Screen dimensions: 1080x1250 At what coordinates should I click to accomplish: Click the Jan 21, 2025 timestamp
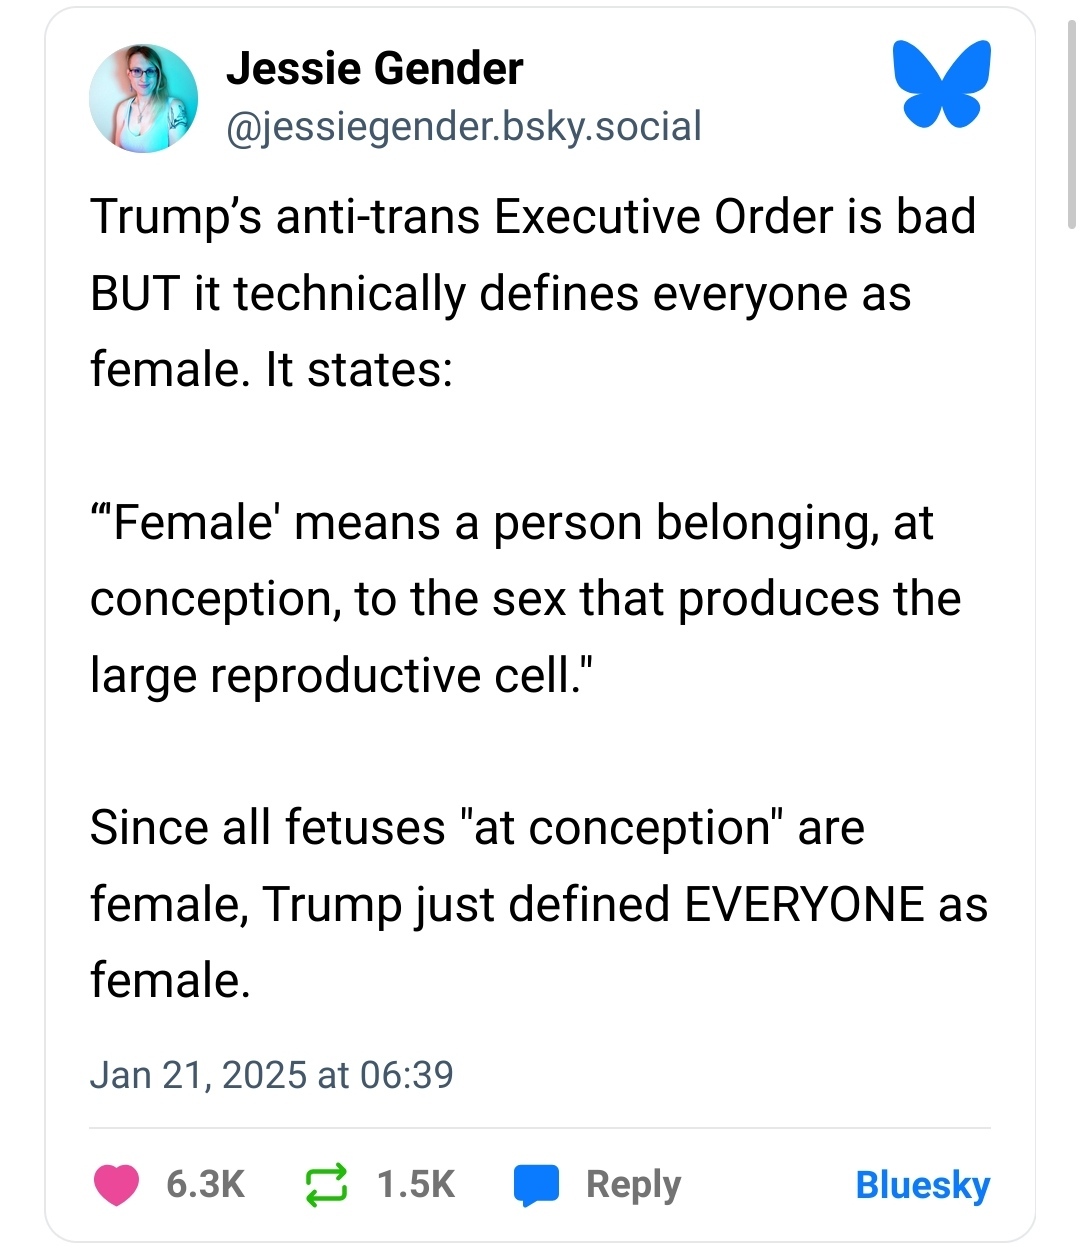[271, 1075]
